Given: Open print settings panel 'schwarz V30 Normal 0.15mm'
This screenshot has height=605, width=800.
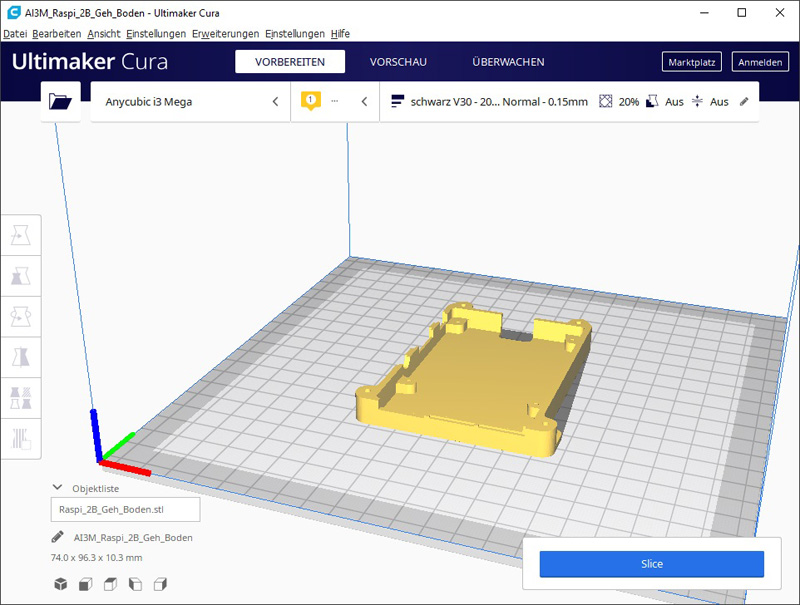Looking at the screenshot, I should click(569, 102).
